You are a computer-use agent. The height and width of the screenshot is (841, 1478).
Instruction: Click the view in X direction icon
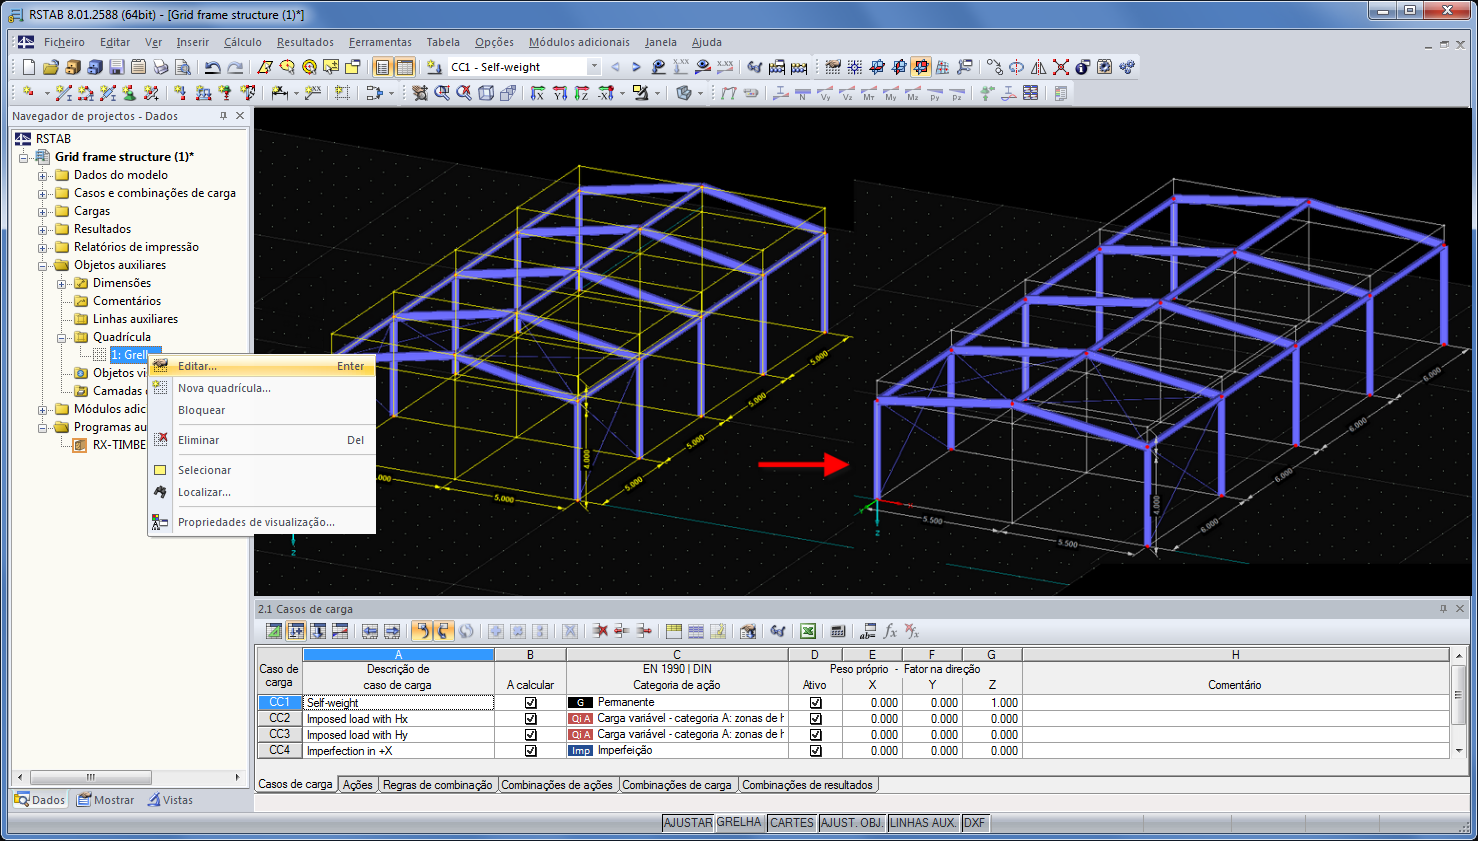pos(537,93)
